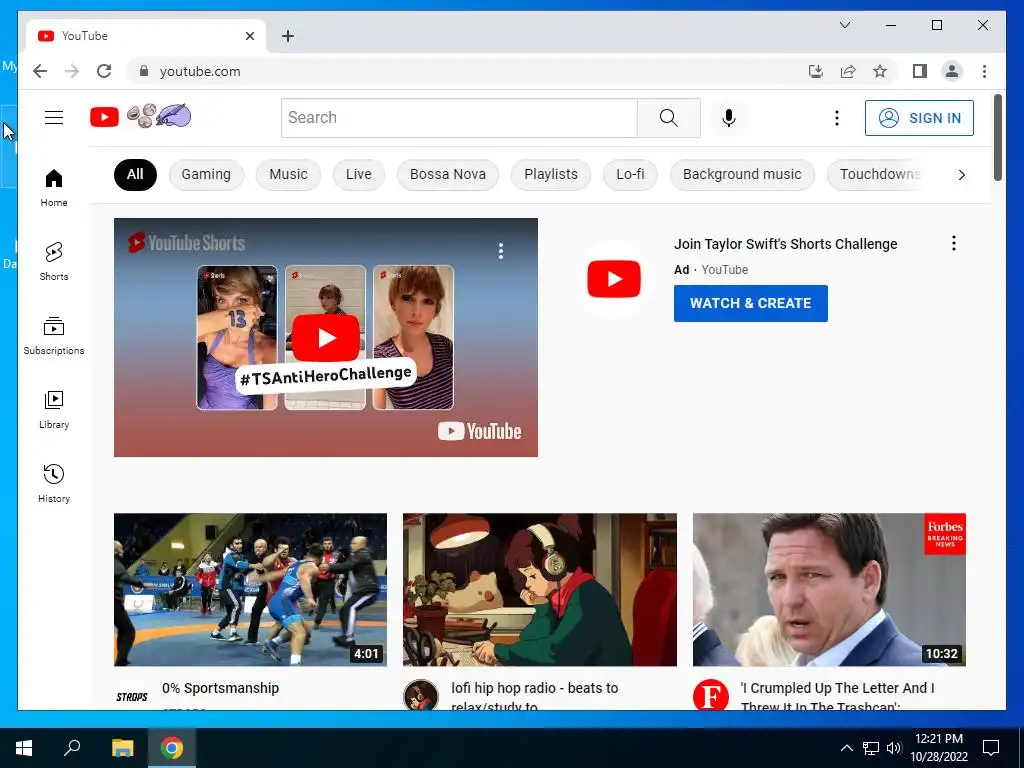
Task: Open Chrome tab search dropdown
Action: pos(844,25)
